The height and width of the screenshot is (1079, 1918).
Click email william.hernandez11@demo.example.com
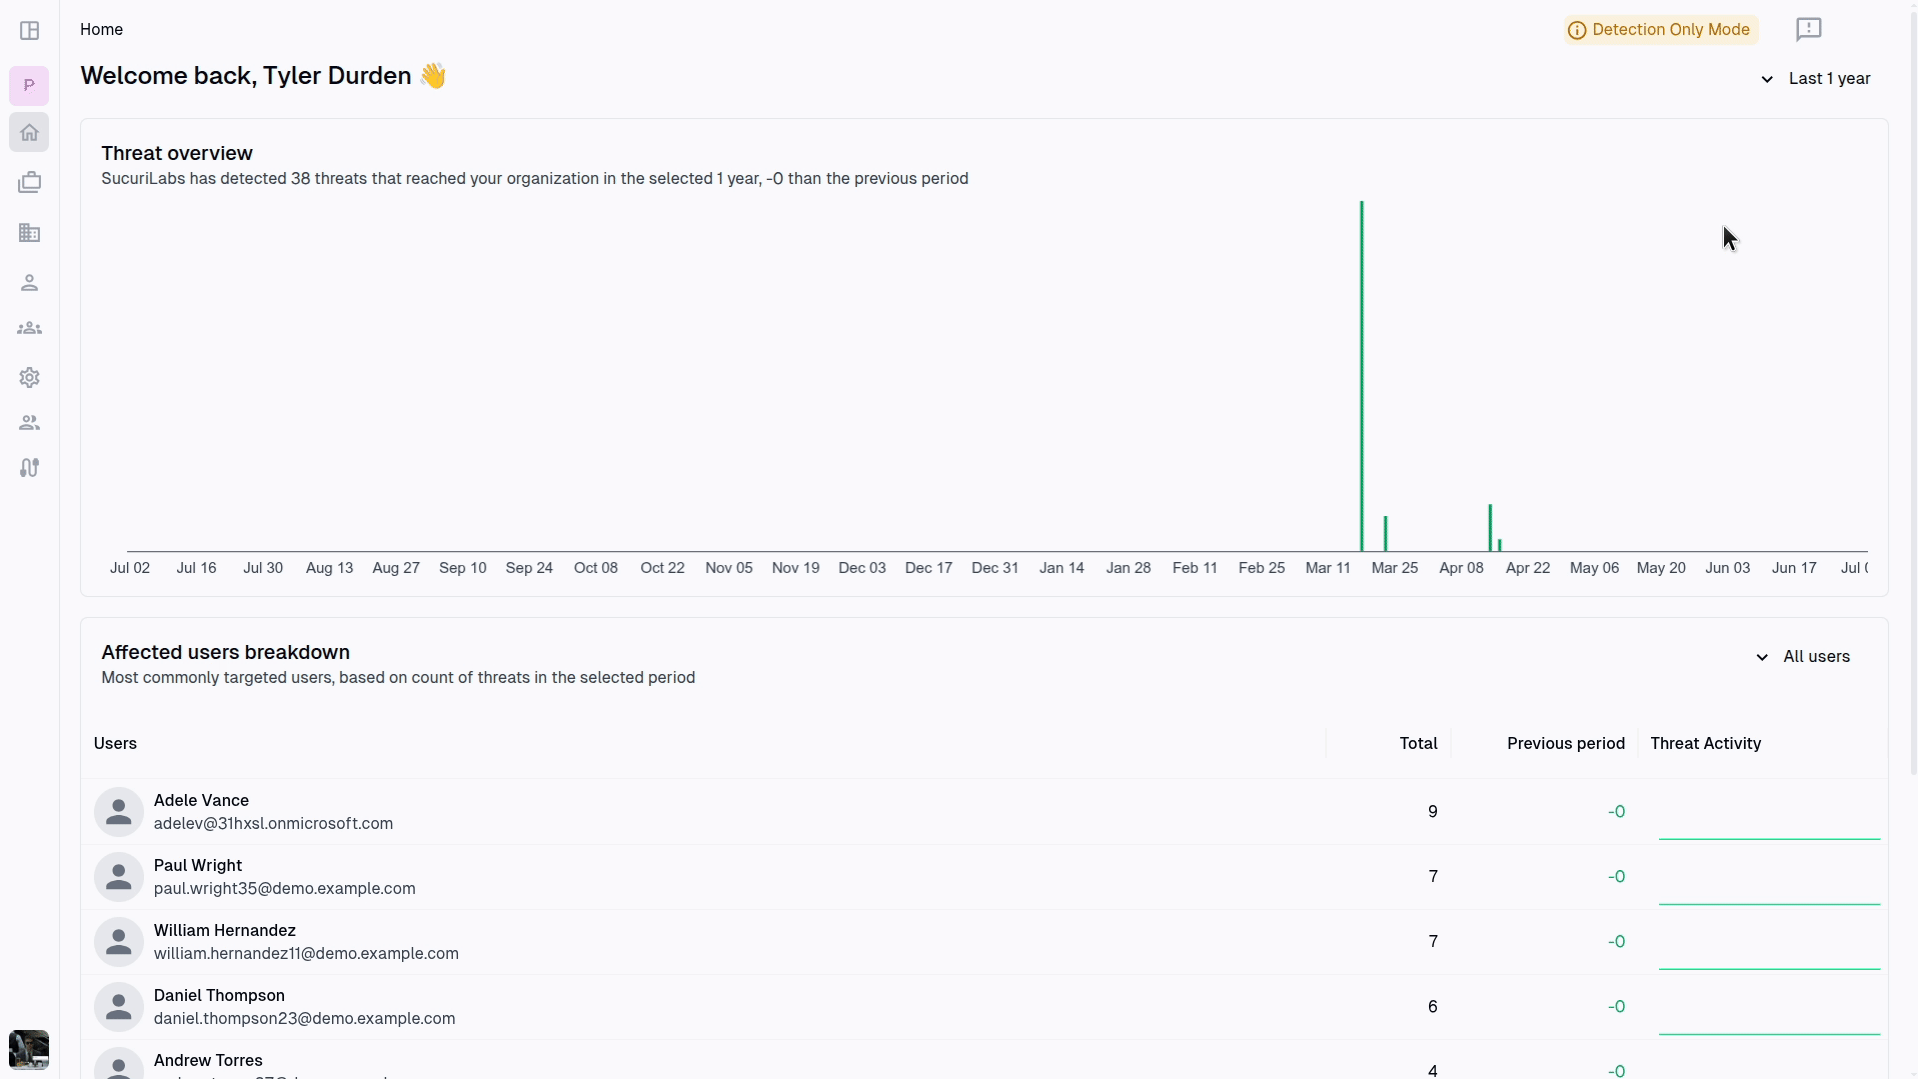[306, 953]
